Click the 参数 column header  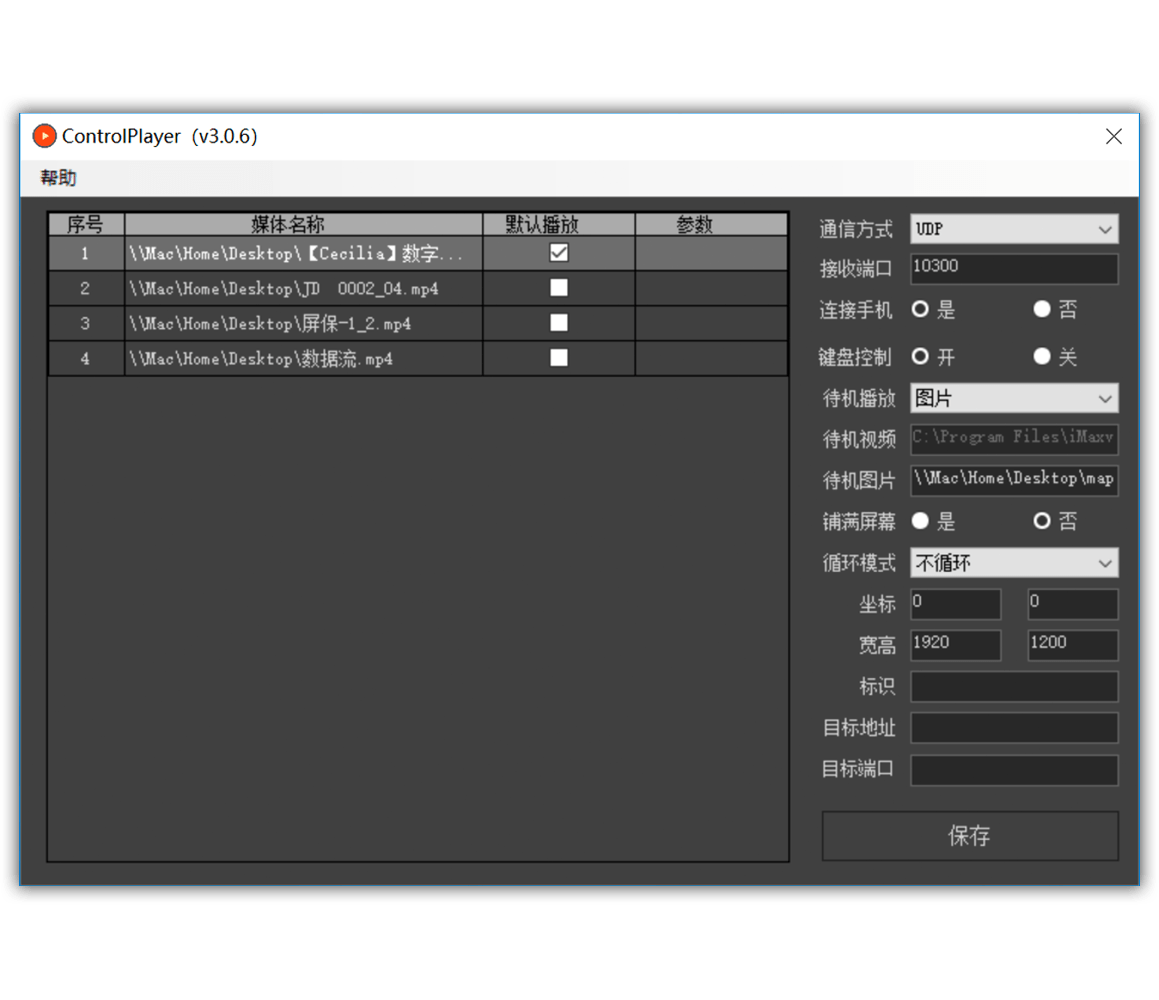click(711, 224)
